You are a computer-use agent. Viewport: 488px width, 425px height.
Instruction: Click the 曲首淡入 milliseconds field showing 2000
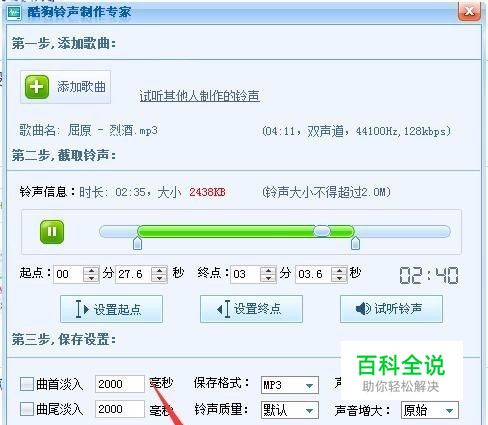(x=120, y=384)
